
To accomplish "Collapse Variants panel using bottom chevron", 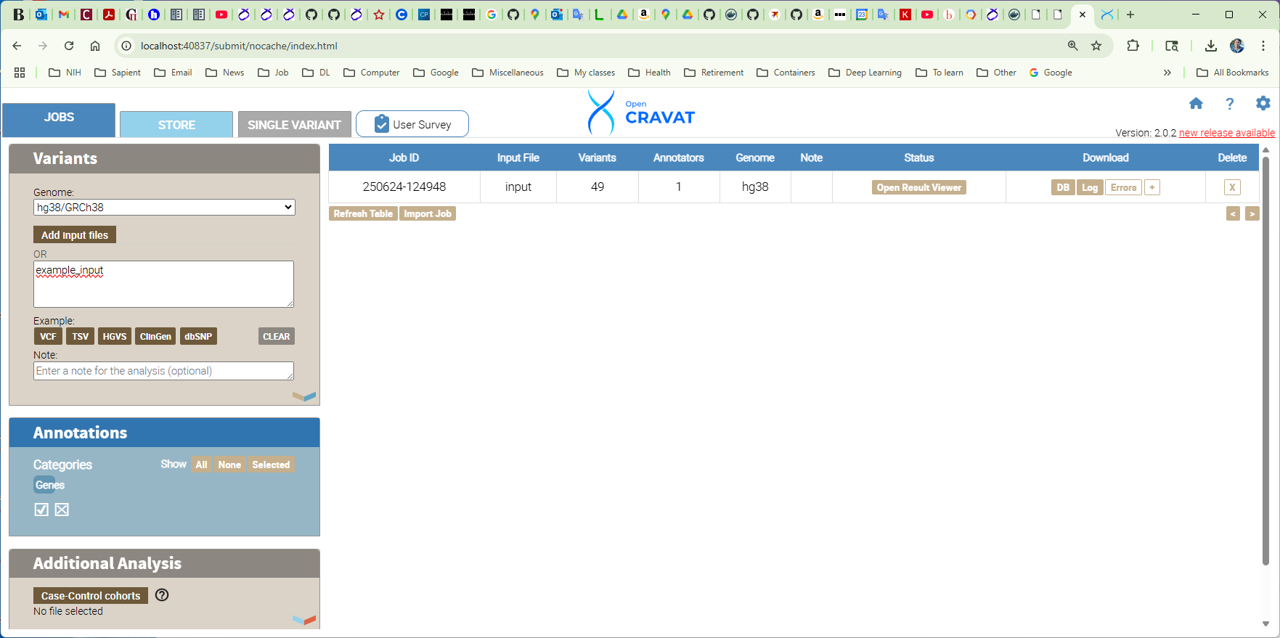I will point(304,397).
